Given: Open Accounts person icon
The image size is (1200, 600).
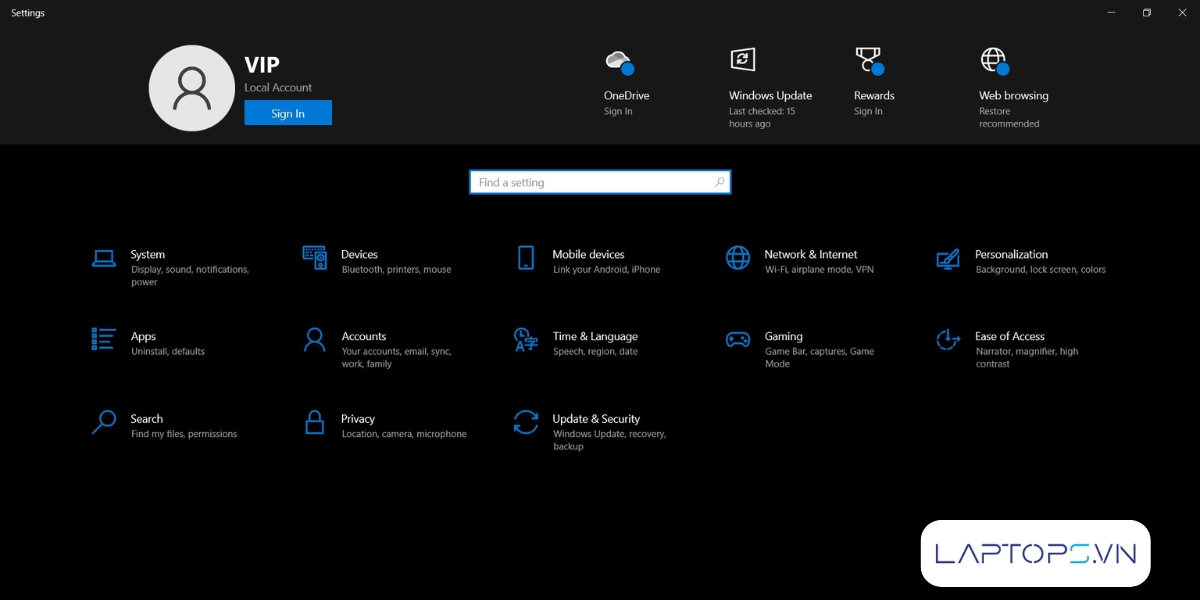Looking at the screenshot, I should click(x=315, y=340).
